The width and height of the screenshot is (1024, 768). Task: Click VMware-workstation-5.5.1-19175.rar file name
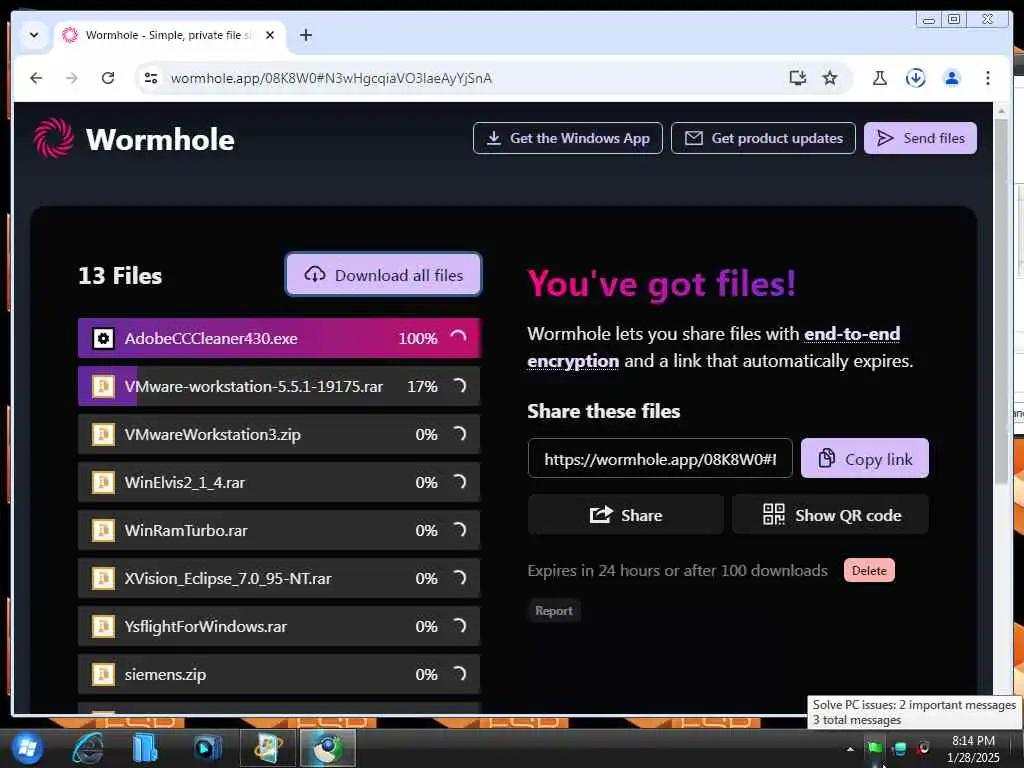[x=253, y=387]
